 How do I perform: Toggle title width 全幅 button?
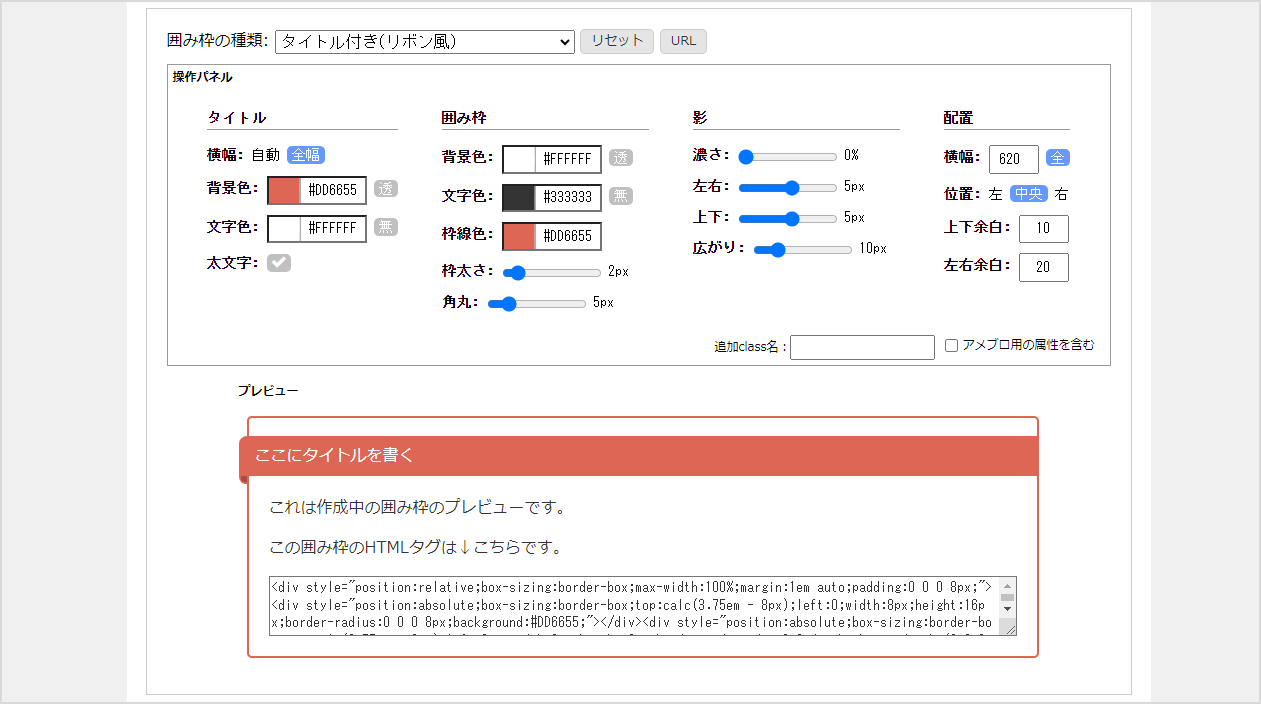pyautogui.click(x=306, y=155)
